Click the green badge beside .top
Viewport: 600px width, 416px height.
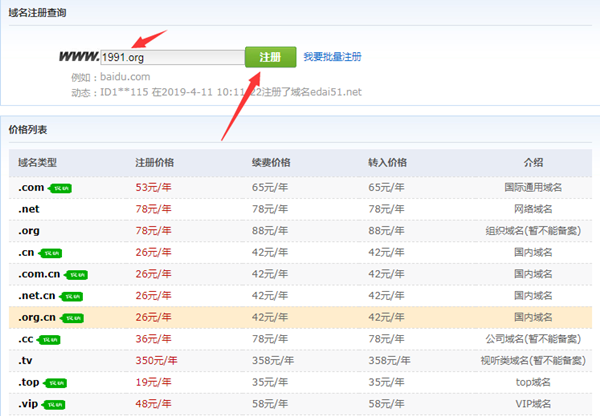point(56,383)
